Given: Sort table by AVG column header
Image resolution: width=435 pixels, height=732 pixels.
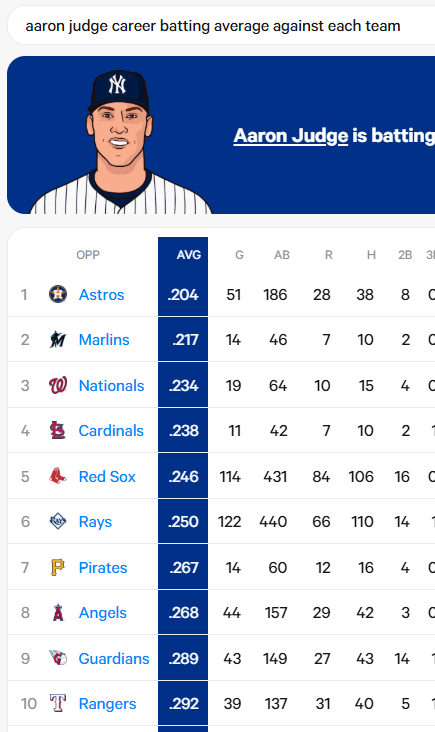Looking at the screenshot, I should click(x=189, y=255).
